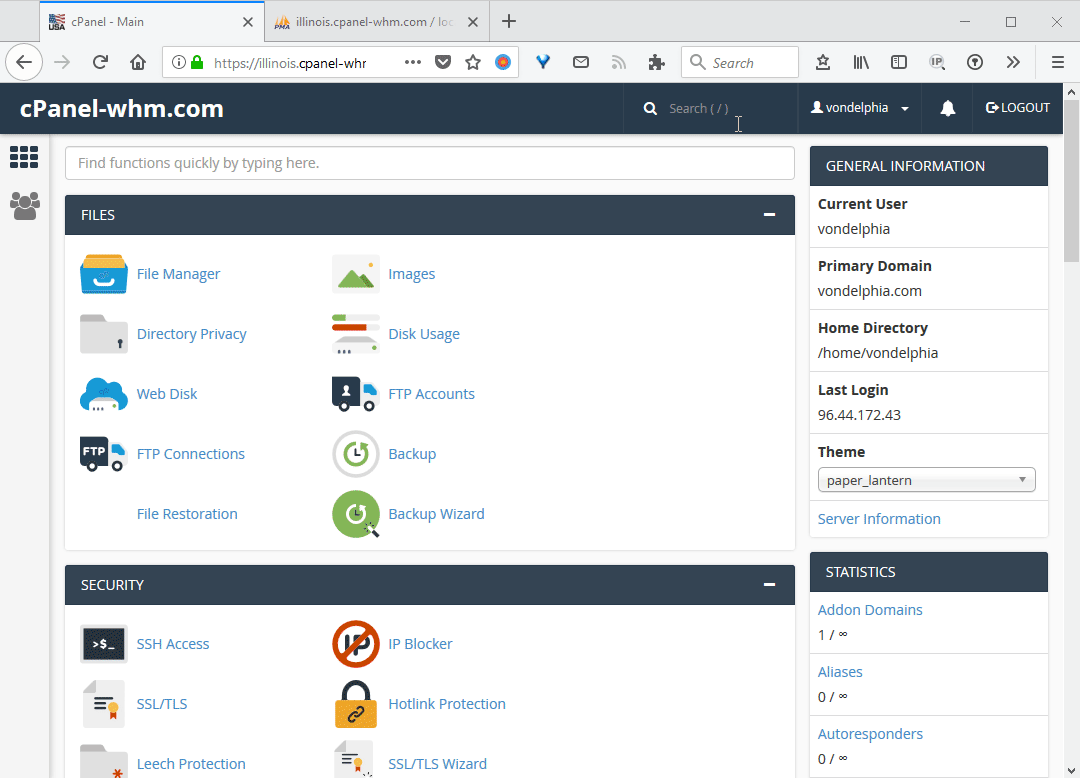Screen dimensions: 1080x778
Task: Click the page vertical scrollbar thumb
Action: [1071, 180]
